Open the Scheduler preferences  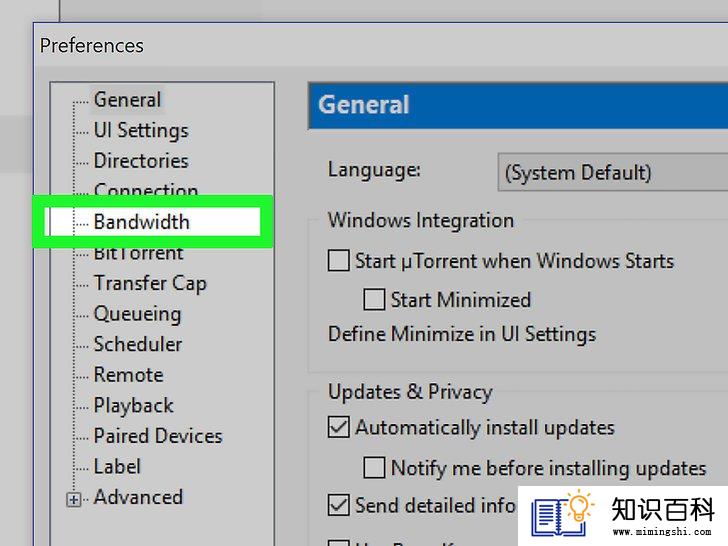tap(138, 344)
